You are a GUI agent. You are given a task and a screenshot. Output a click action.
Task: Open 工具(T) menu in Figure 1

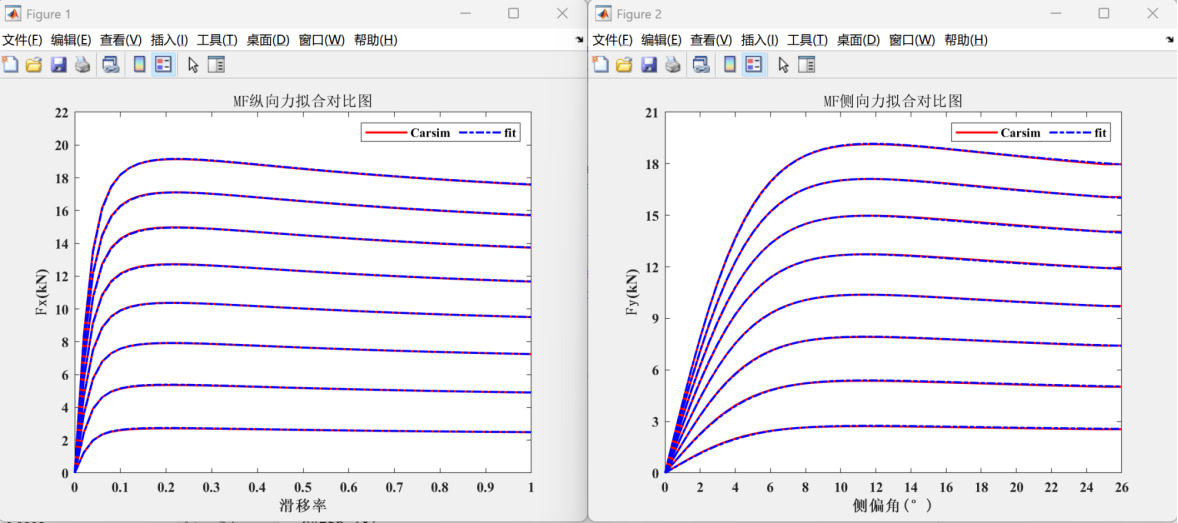pos(217,40)
